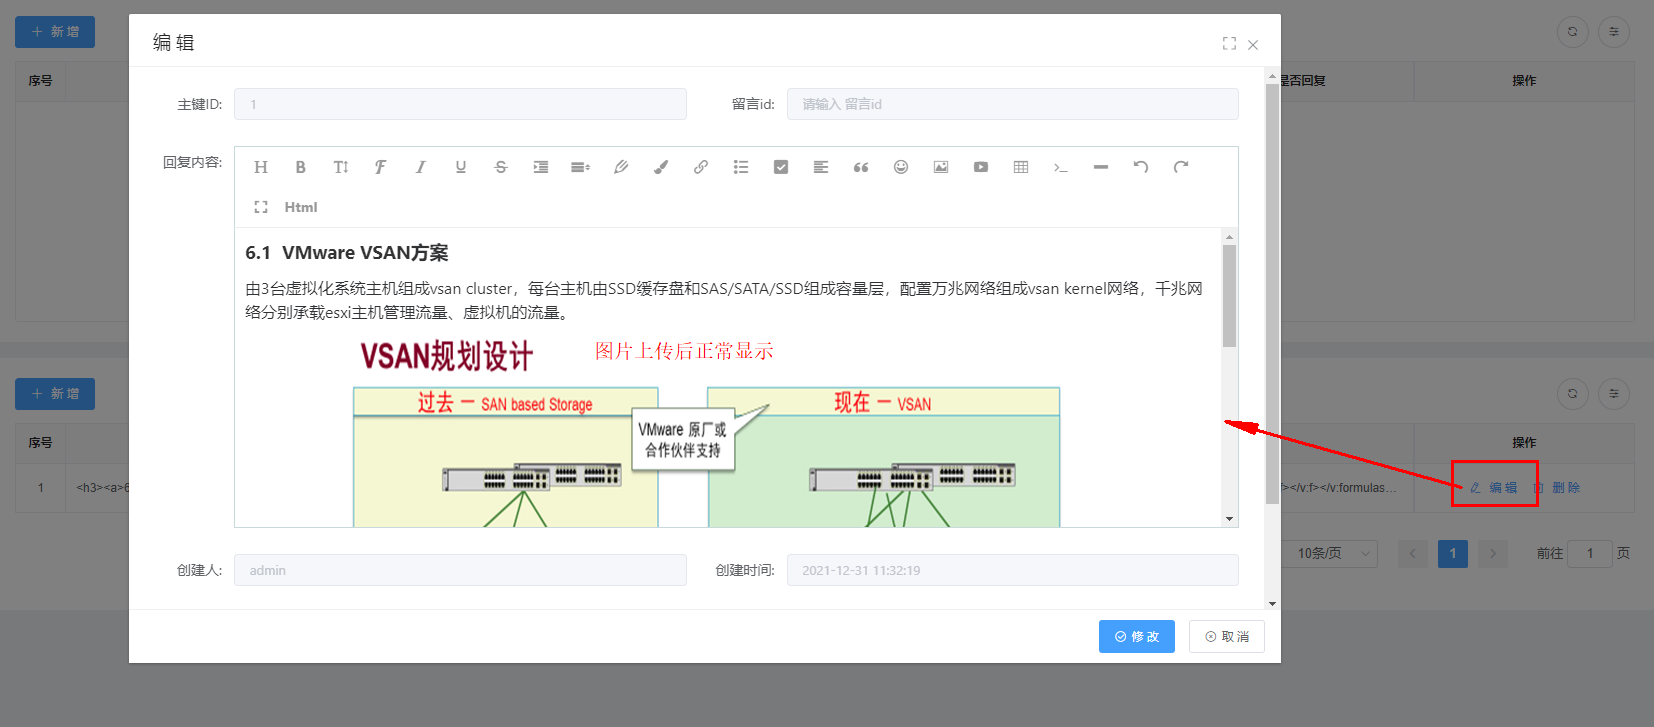Image resolution: width=1654 pixels, height=727 pixels.
Task: Go to previous page in pagination
Action: 1413,553
